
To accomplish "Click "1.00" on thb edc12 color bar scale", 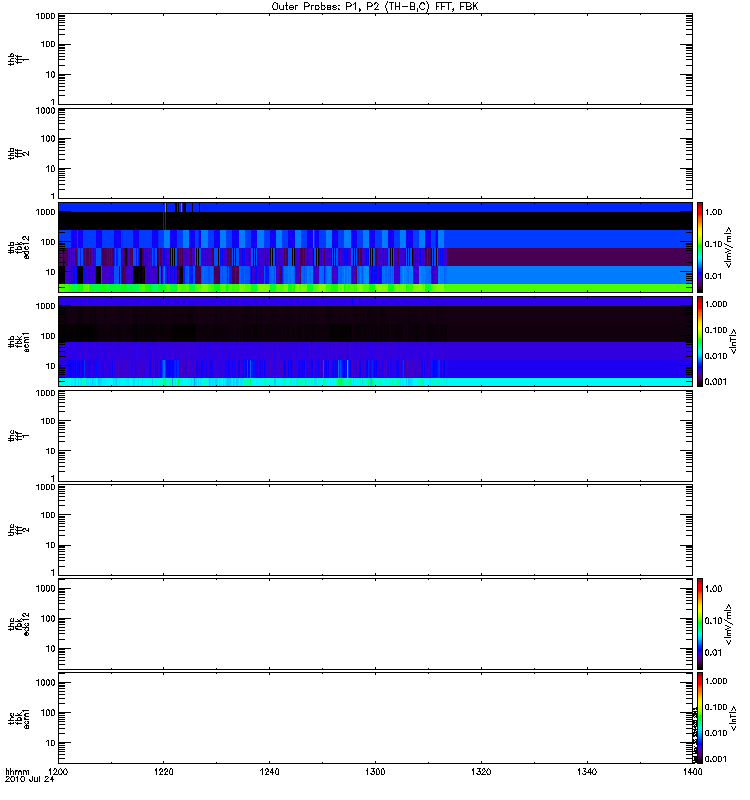I will click(713, 212).
